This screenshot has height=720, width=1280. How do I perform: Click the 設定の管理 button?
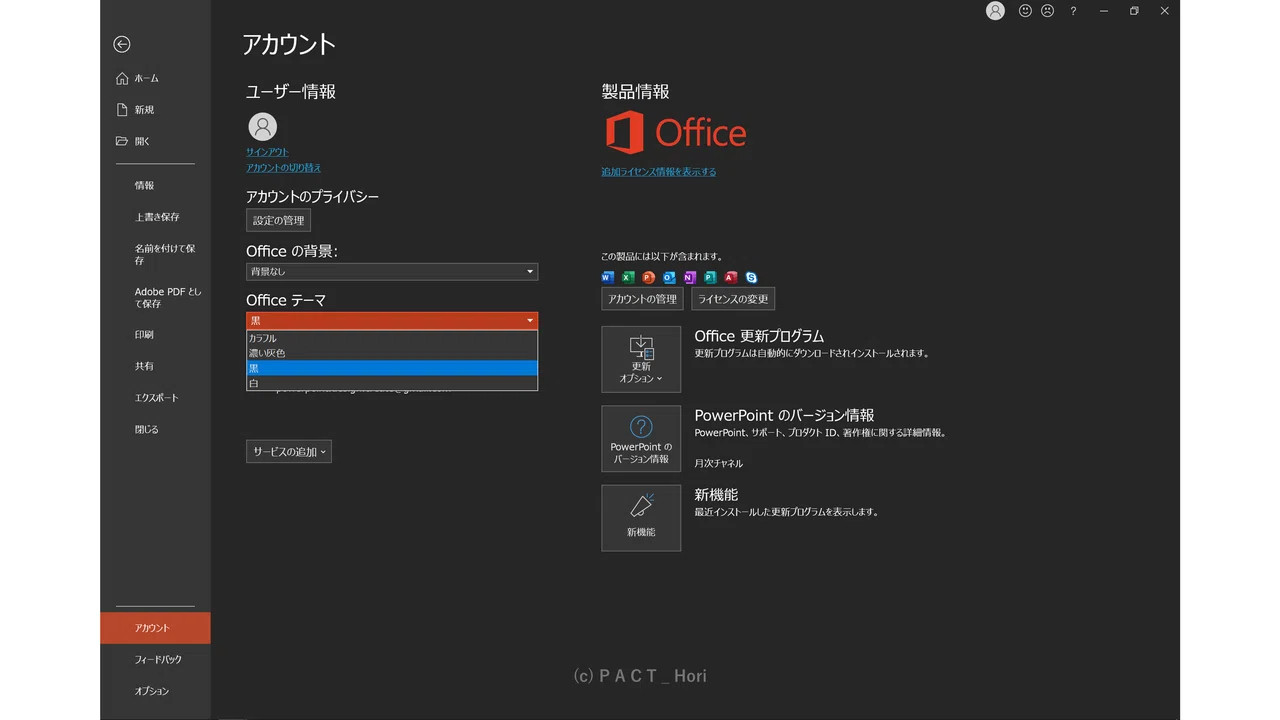click(278, 220)
